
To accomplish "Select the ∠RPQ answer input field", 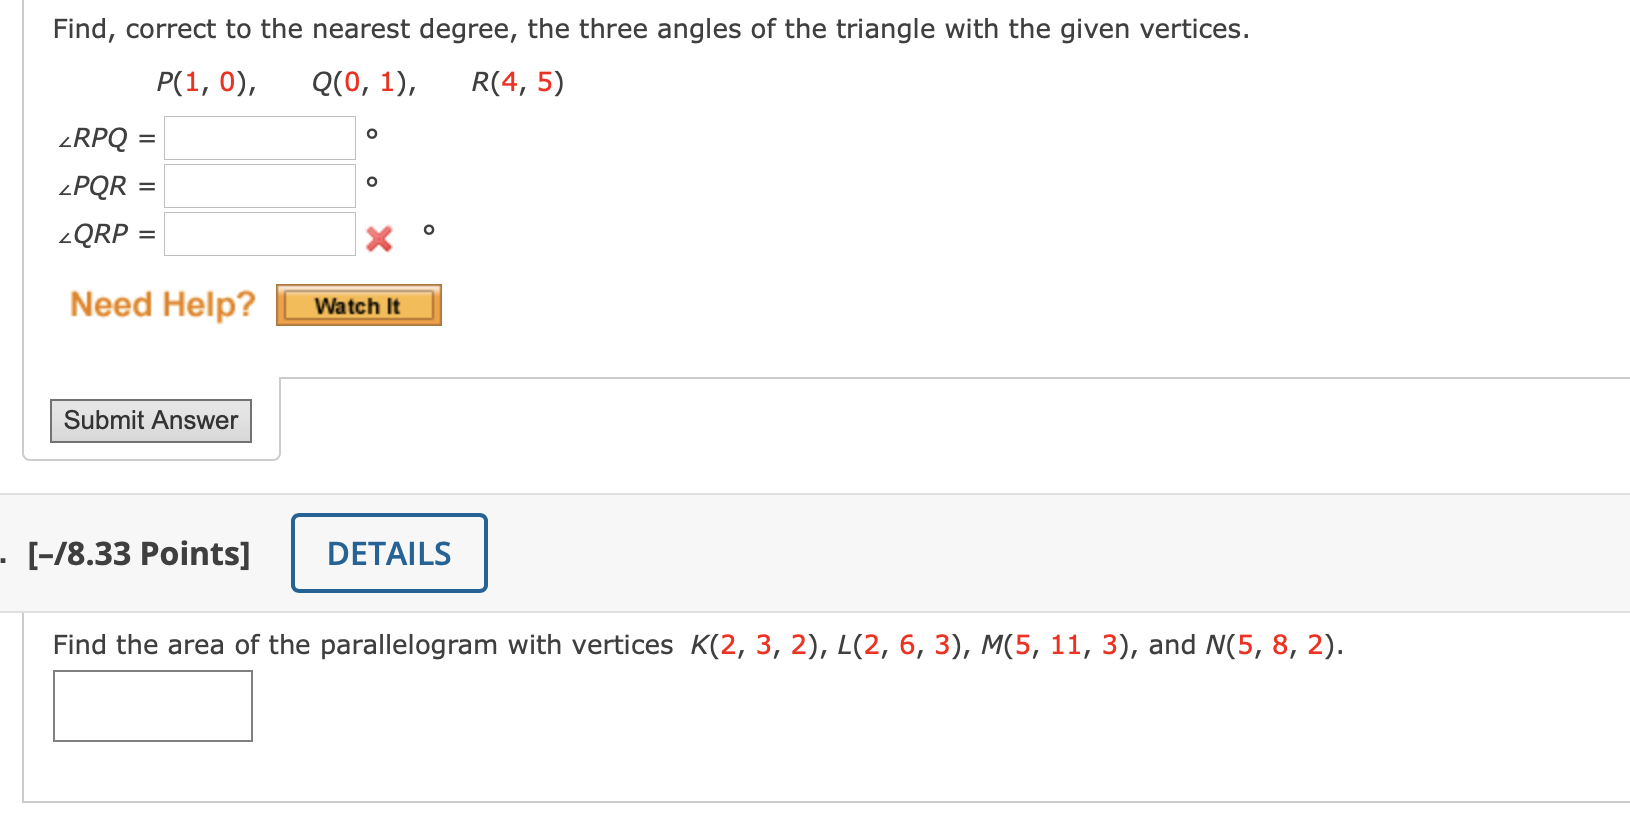I will tap(258, 137).
